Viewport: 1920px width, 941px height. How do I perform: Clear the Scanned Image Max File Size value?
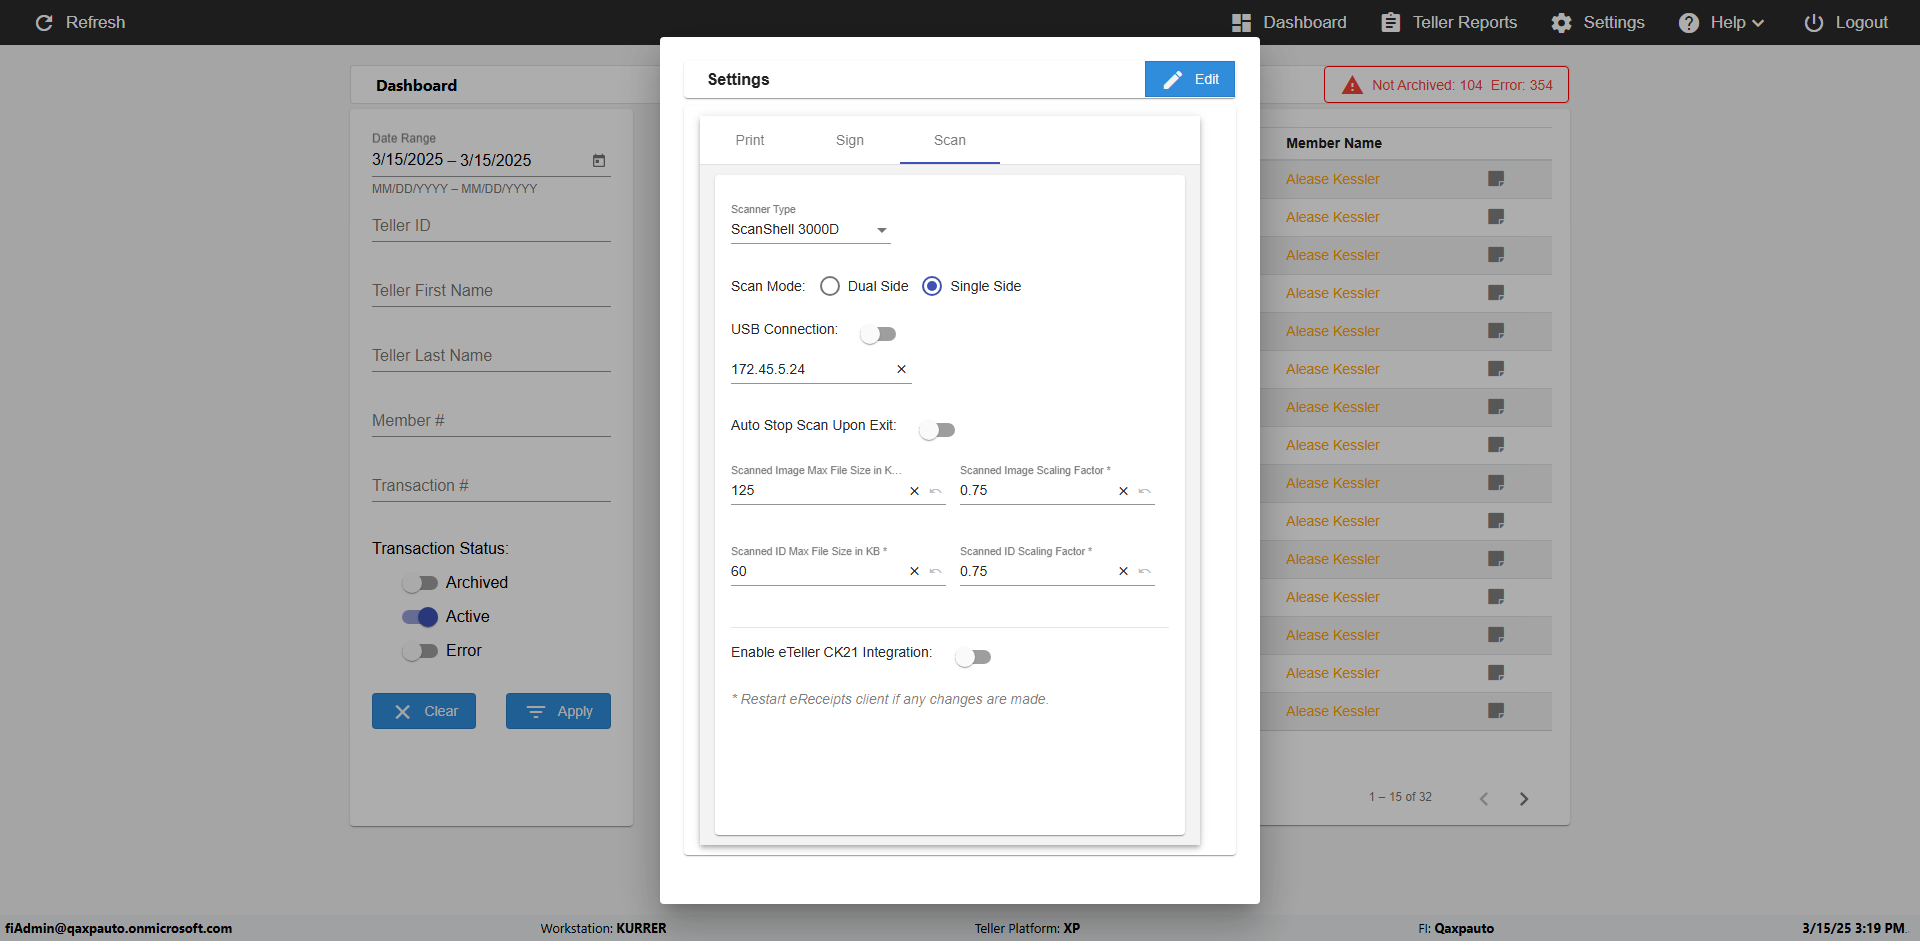(914, 490)
